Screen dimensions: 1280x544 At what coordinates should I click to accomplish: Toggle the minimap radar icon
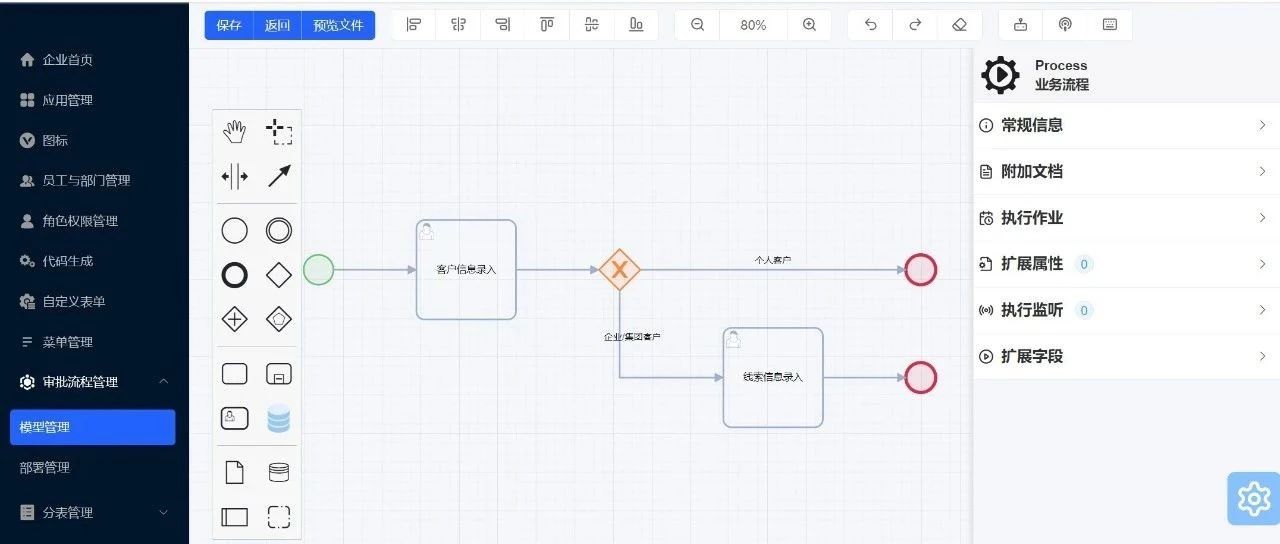coord(1065,25)
